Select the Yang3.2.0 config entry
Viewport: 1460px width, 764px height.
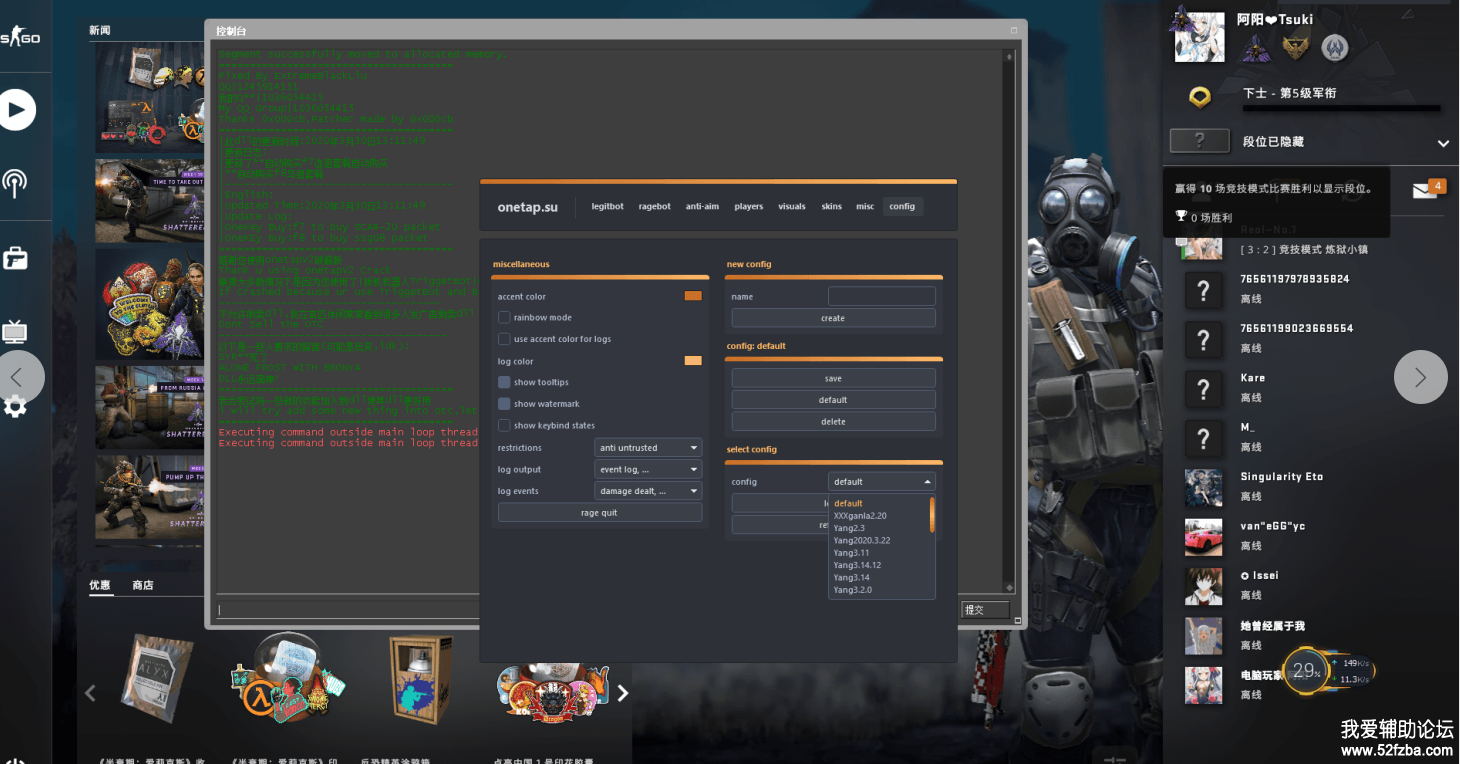[x=853, y=590]
